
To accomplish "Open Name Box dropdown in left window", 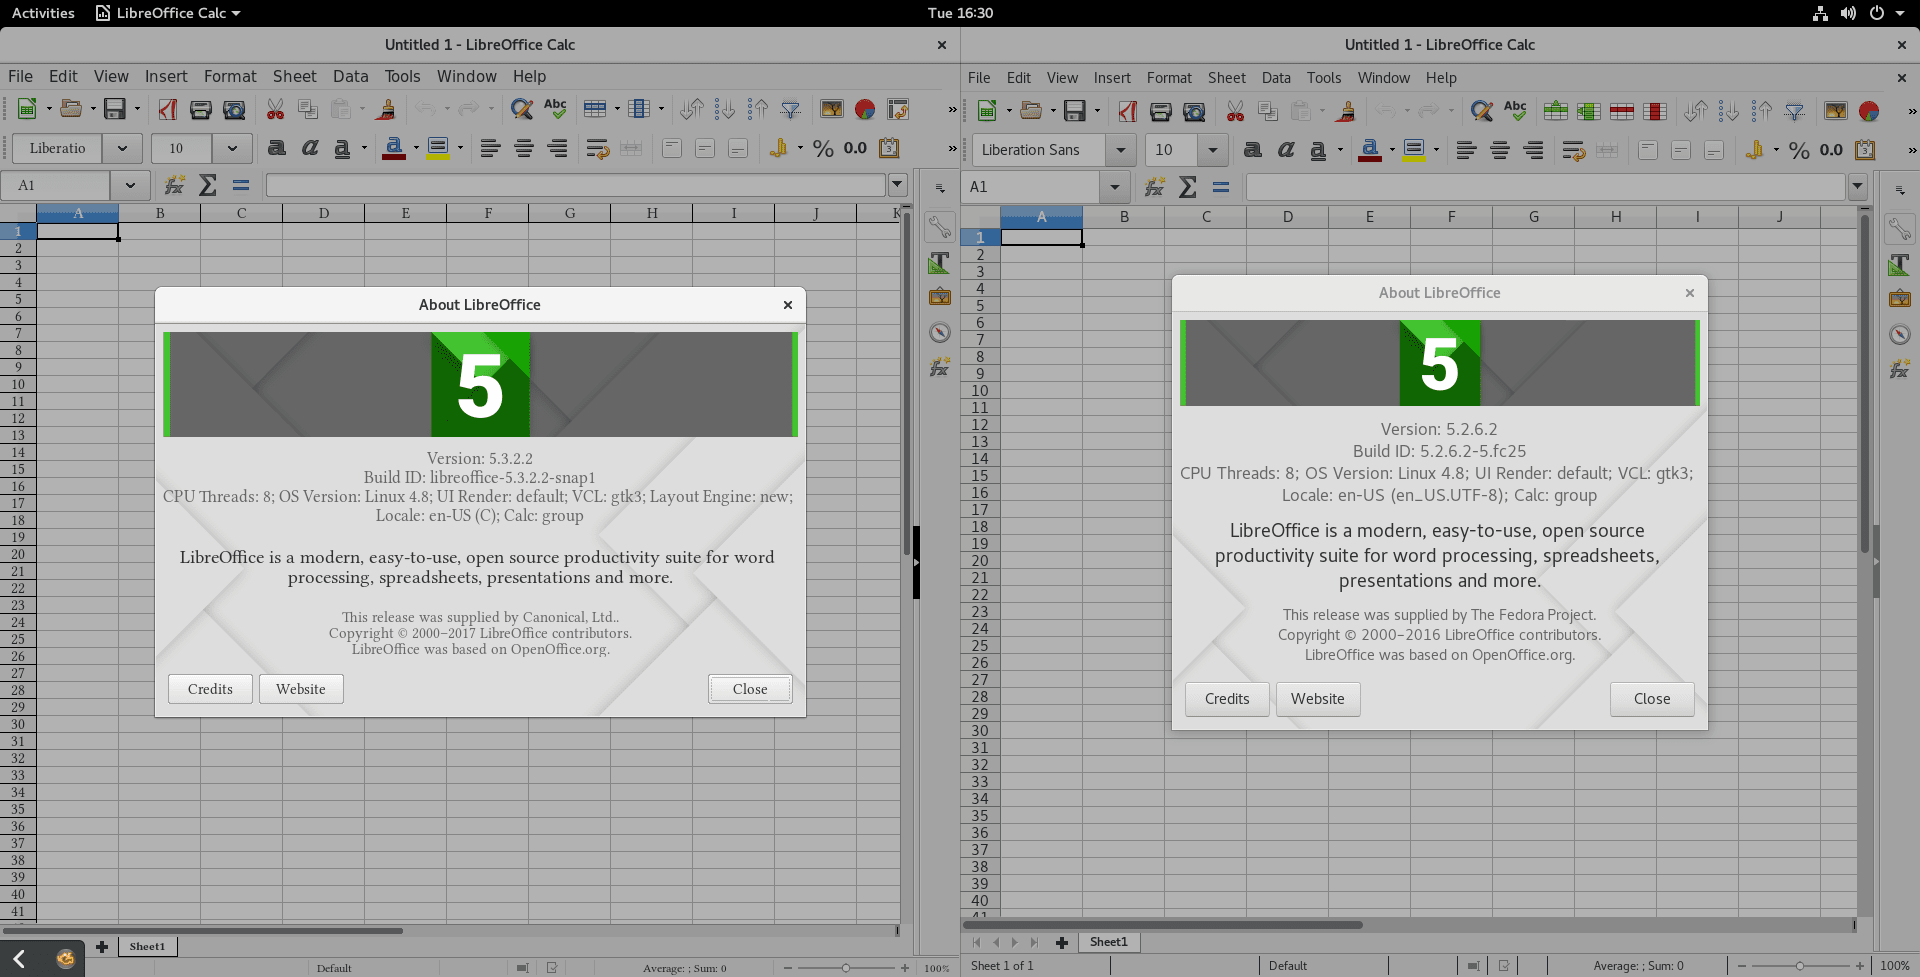I will click(130, 185).
